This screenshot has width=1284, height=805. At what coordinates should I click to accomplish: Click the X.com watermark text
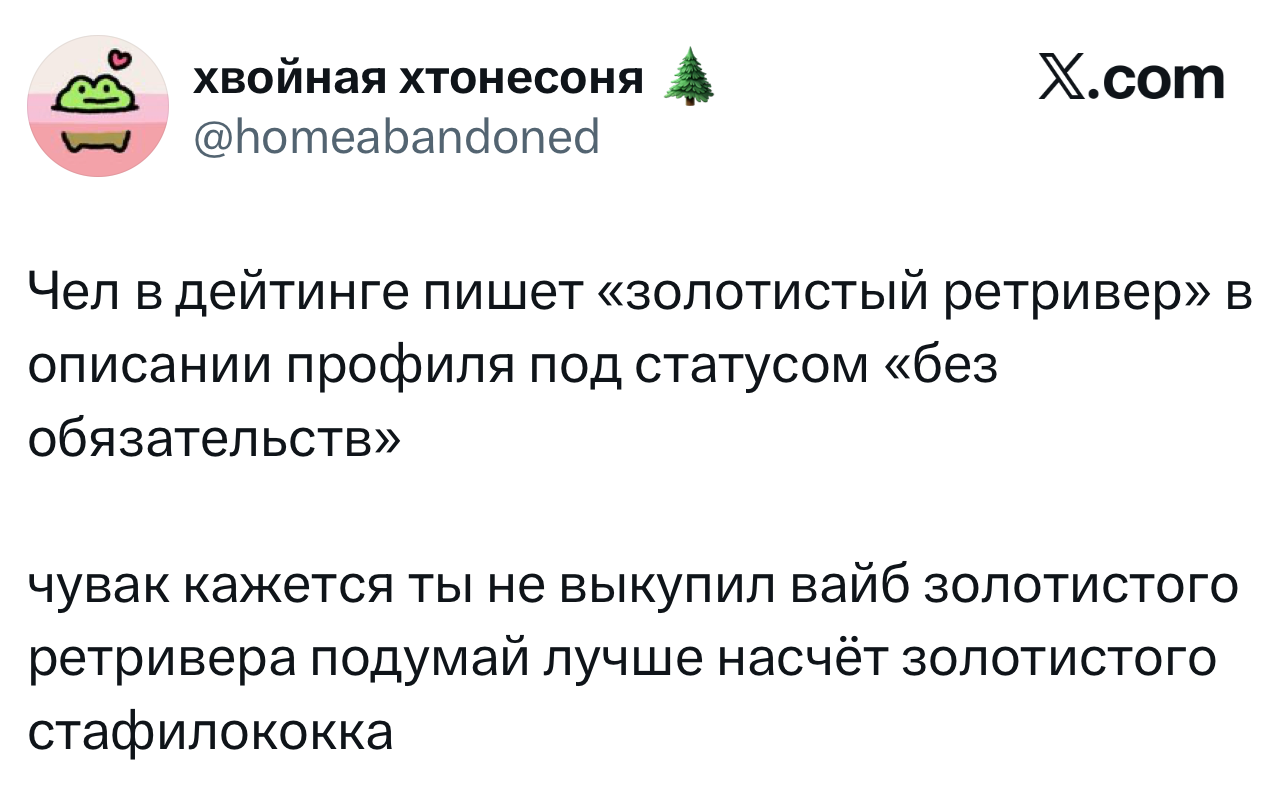point(1132,79)
